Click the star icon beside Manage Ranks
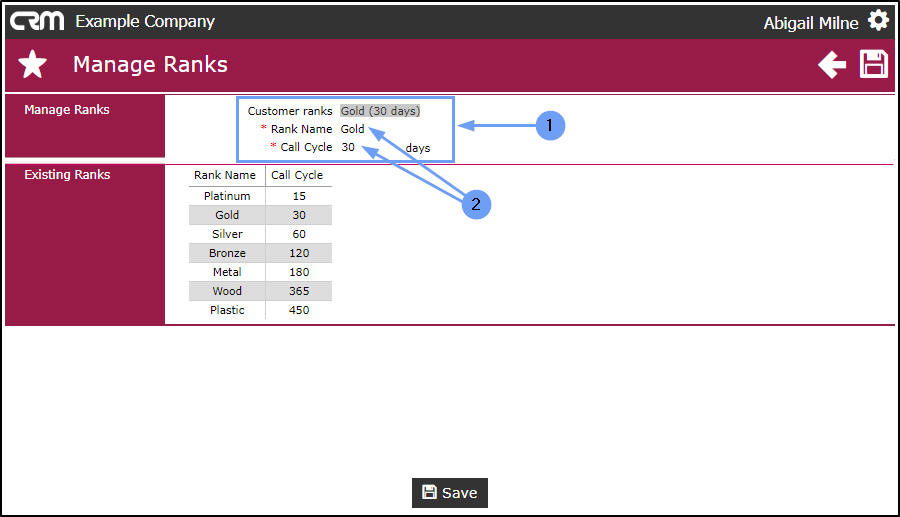Image resolution: width=900 pixels, height=517 pixels. (x=32, y=64)
